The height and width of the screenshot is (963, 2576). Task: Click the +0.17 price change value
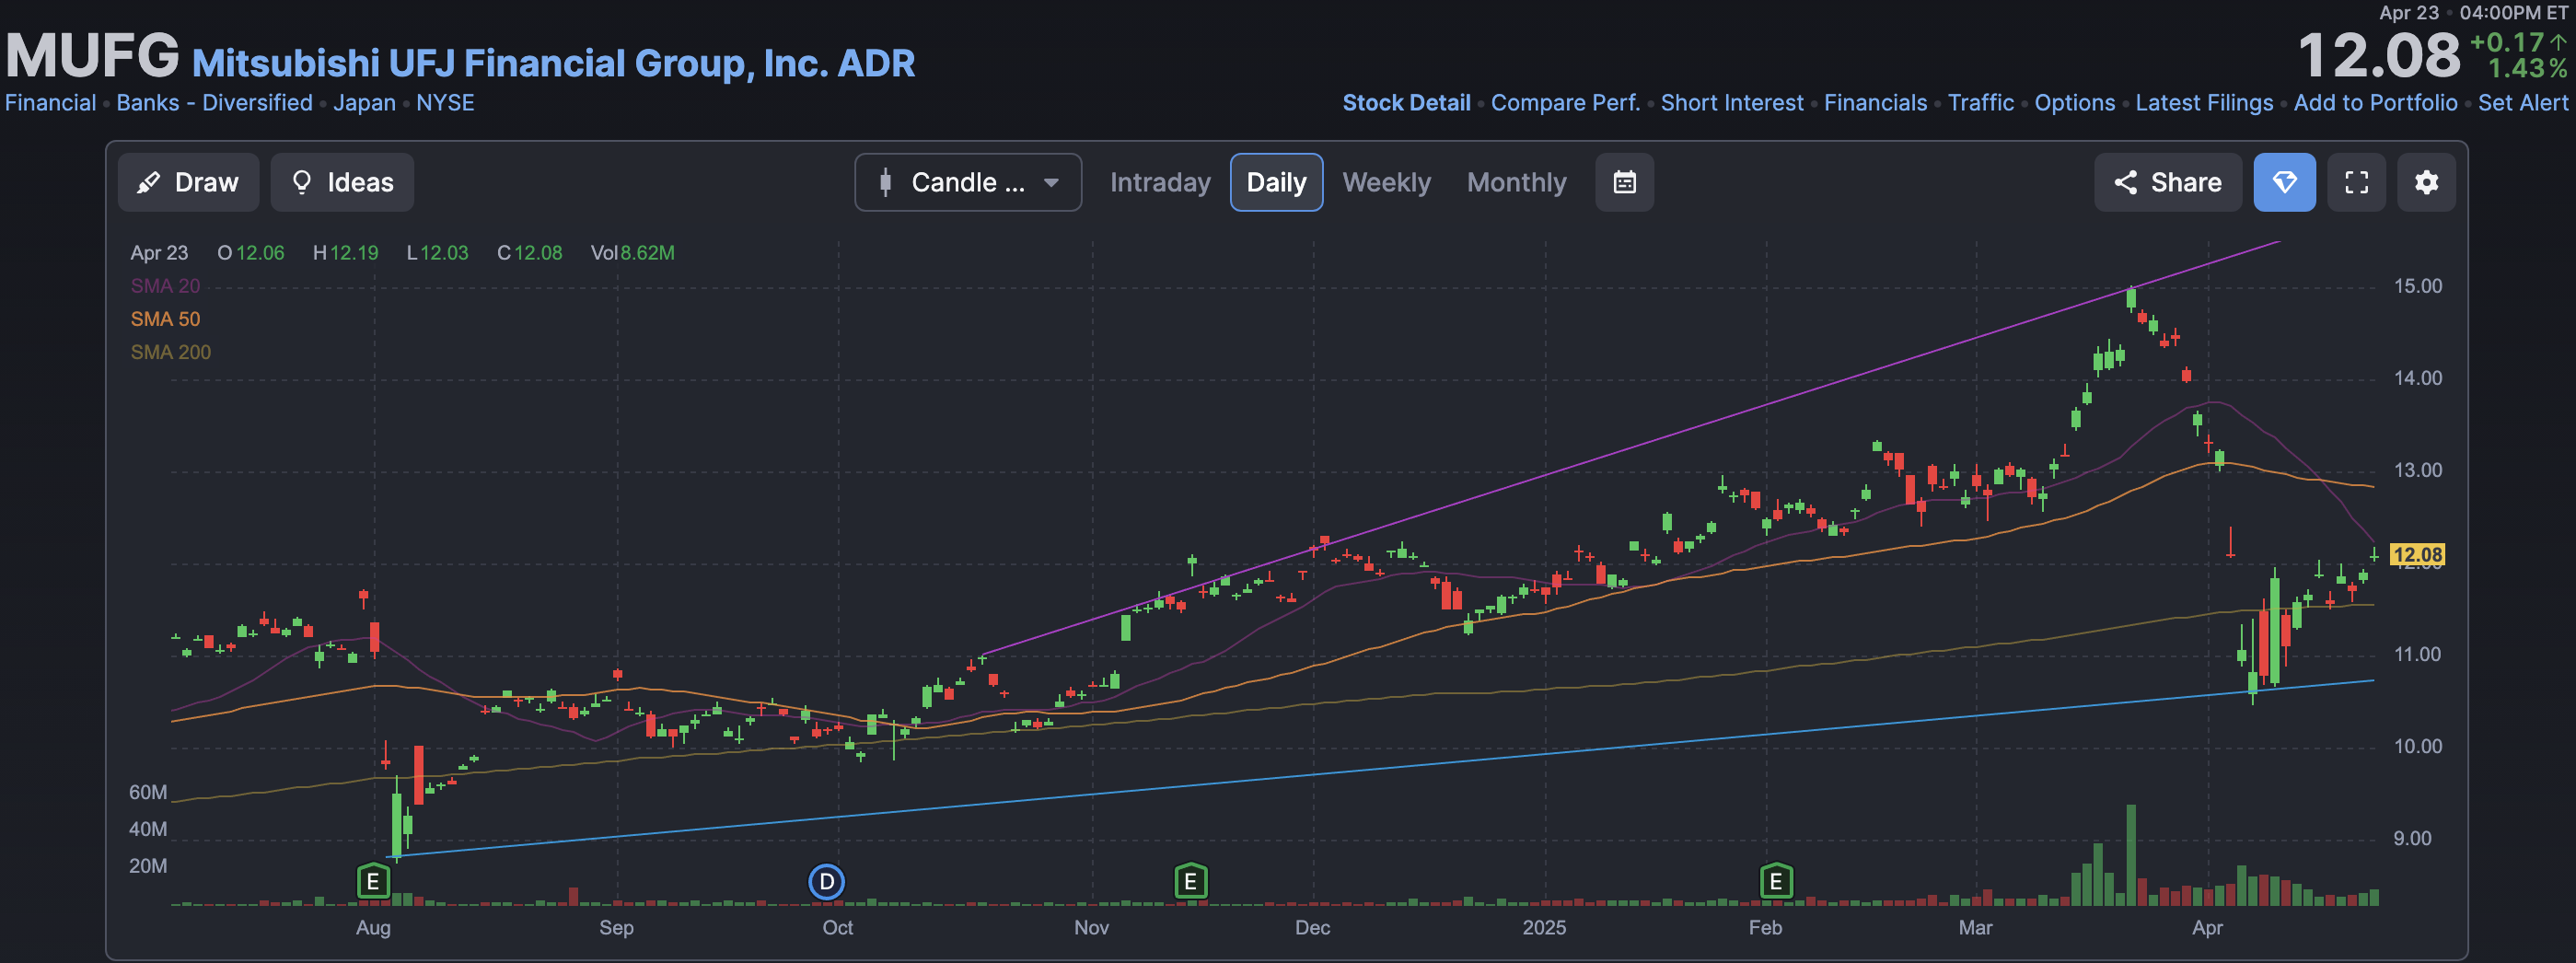pyautogui.click(x=2507, y=42)
